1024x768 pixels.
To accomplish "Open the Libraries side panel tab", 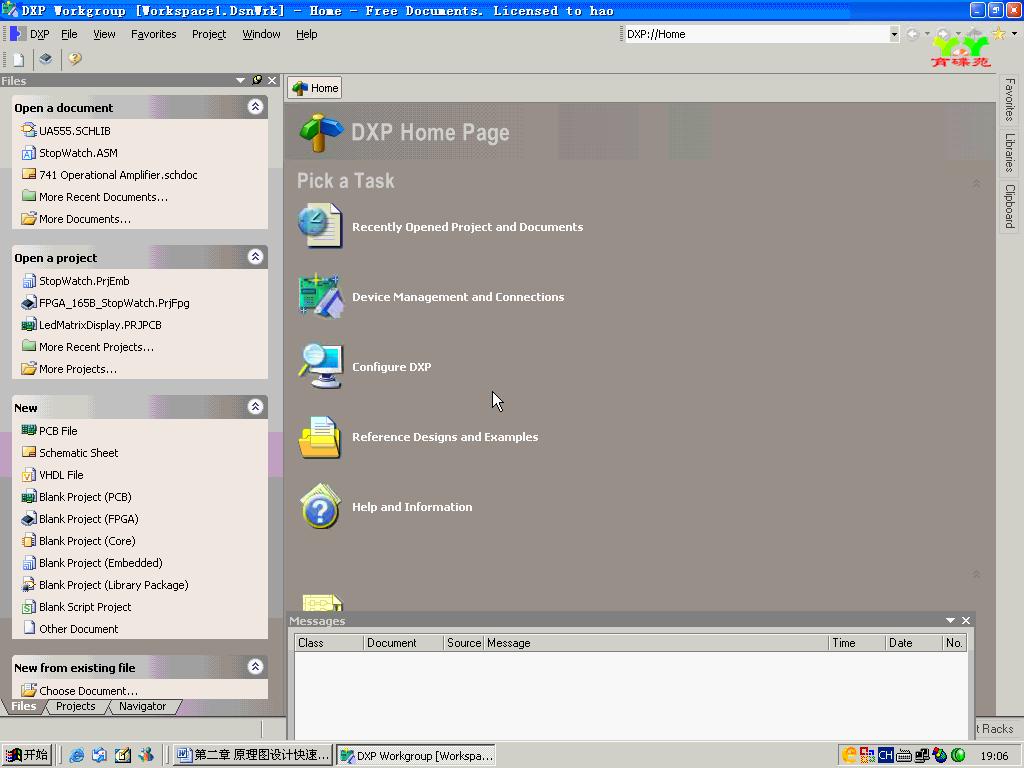I will [1010, 152].
